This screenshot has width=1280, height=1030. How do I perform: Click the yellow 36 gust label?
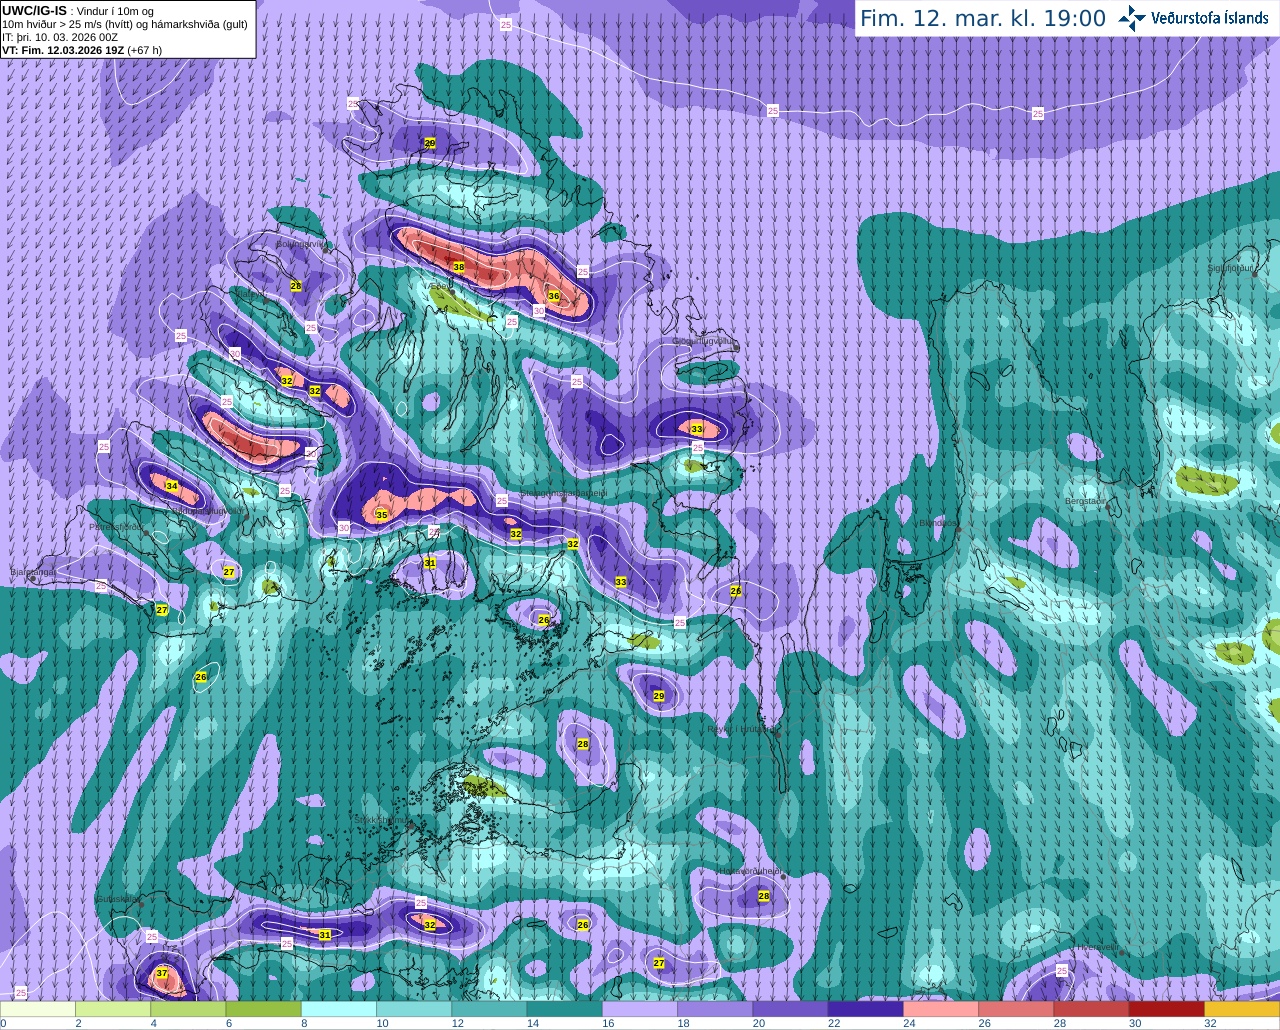[554, 296]
